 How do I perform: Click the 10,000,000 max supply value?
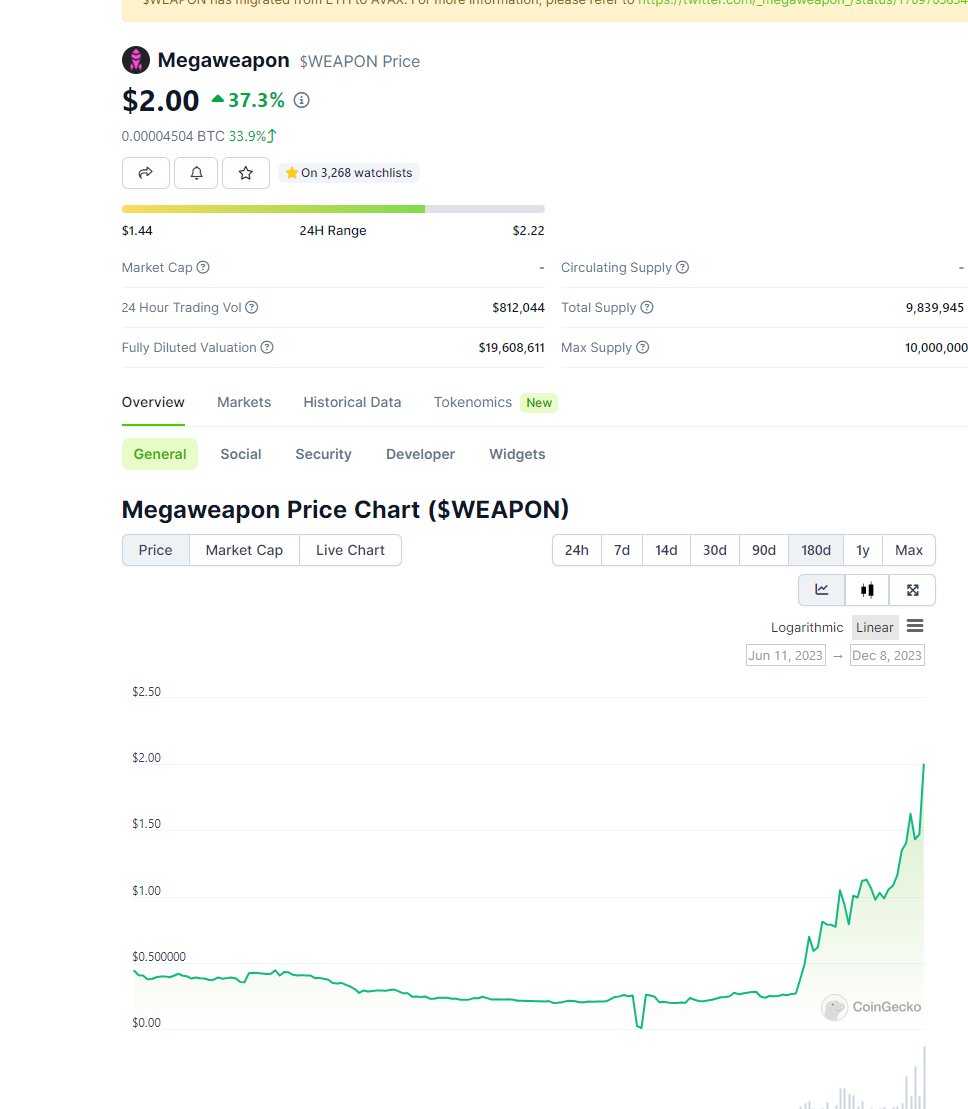tap(936, 347)
